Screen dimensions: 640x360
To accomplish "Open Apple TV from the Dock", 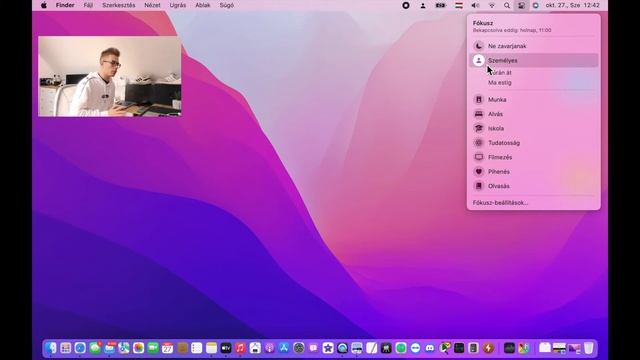I will (226, 348).
